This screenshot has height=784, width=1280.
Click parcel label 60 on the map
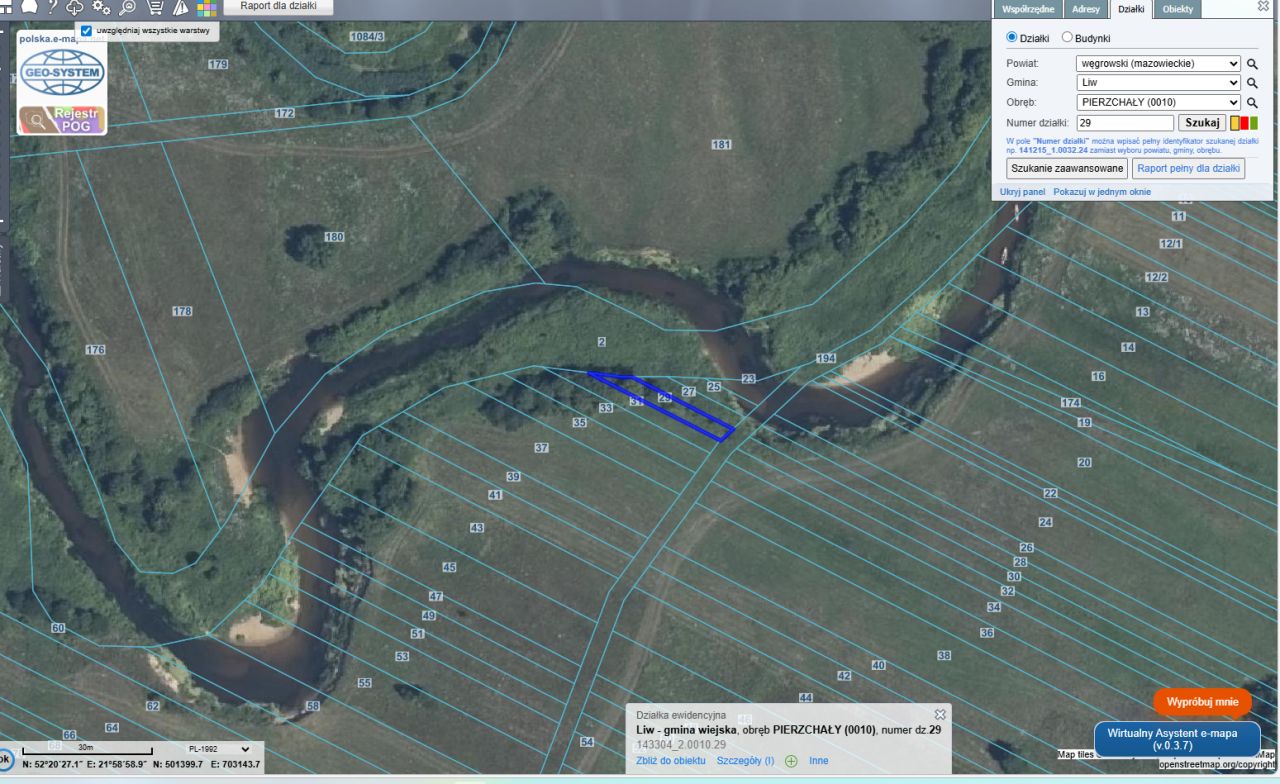pyautogui.click(x=58, y=628)
